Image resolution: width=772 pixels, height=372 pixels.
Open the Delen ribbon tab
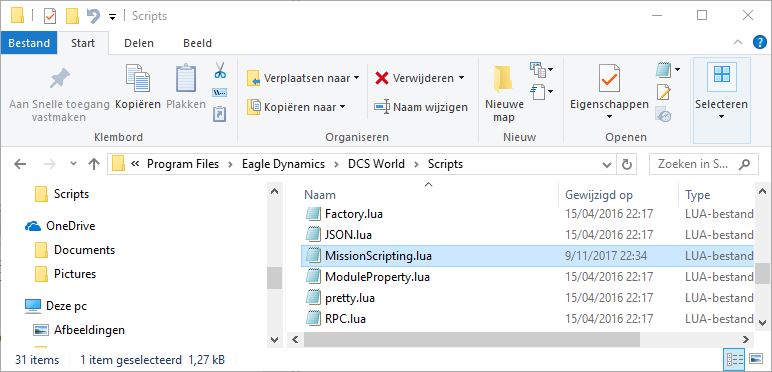pyautogui.click(x=139, y=43)
